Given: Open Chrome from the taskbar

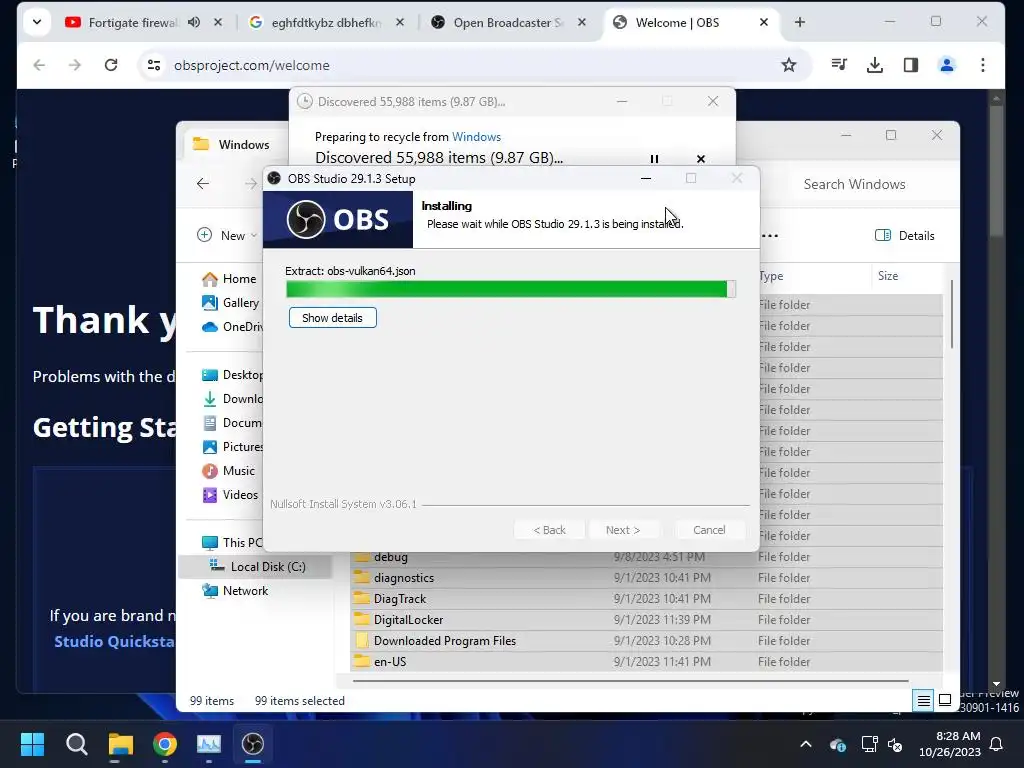Looking at the screenshot, I should click(x=165, y=744).
